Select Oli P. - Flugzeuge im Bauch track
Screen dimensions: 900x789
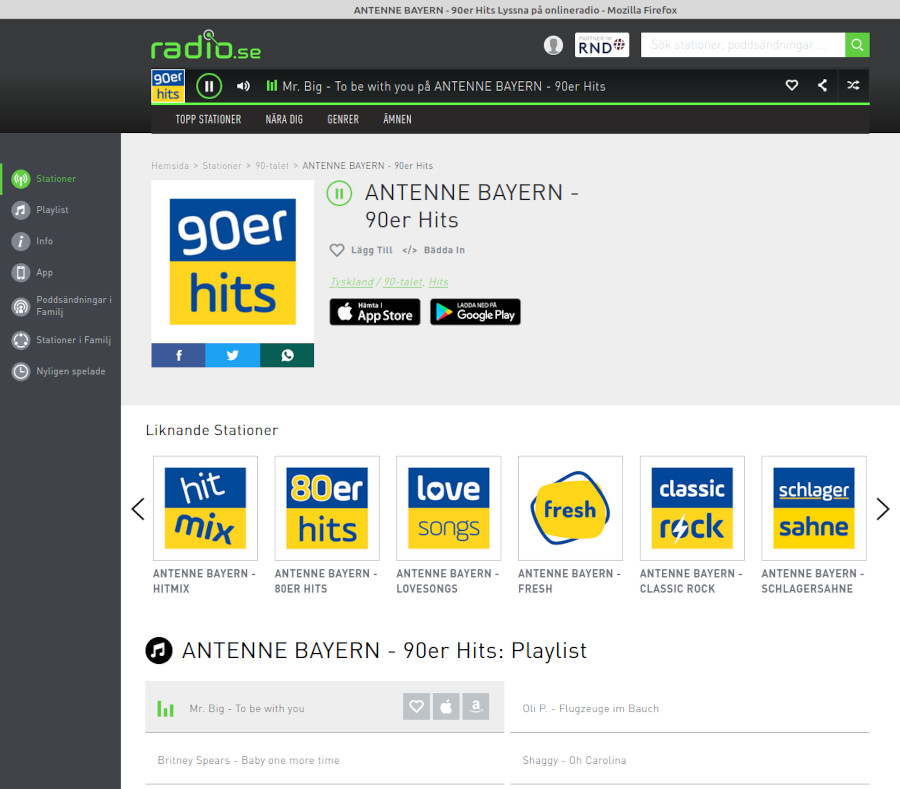tap(690, 708)
